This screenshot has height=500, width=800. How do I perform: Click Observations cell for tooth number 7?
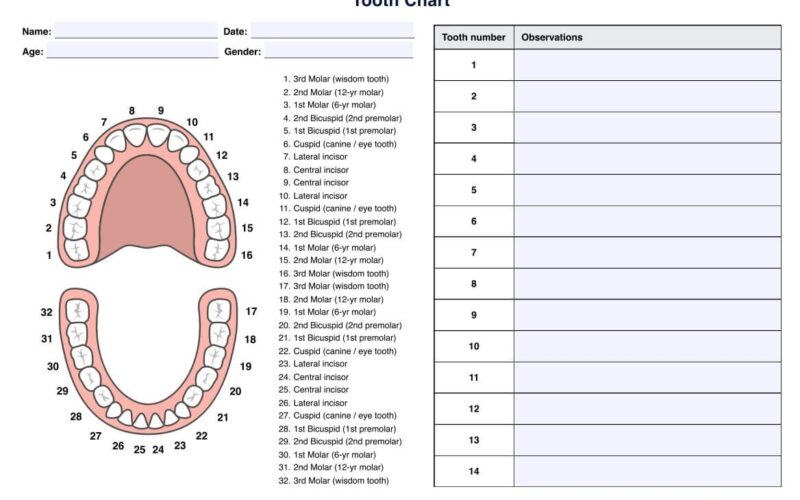(647, 253)
